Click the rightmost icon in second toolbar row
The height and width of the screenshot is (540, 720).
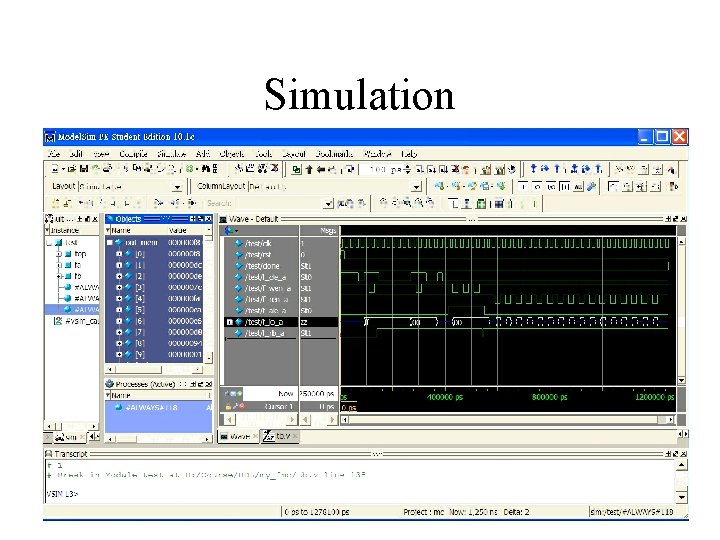[x=673, y=186]
